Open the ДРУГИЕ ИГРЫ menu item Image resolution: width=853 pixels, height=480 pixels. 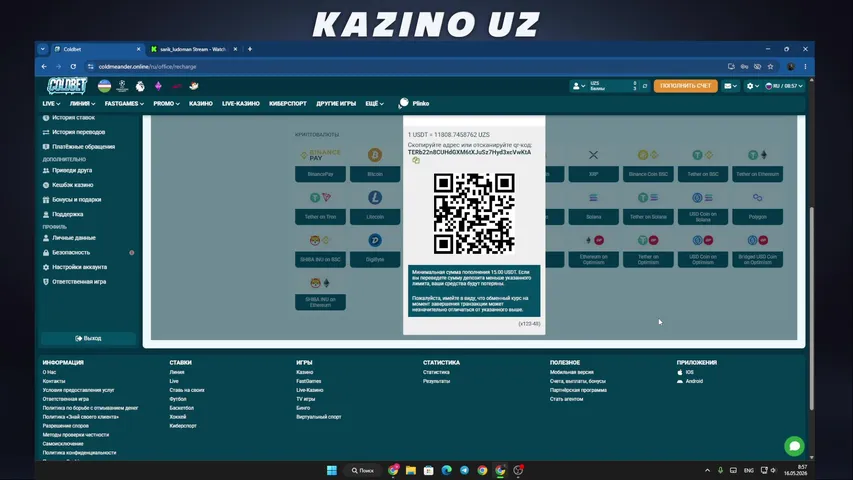click(x=336, y=103)
